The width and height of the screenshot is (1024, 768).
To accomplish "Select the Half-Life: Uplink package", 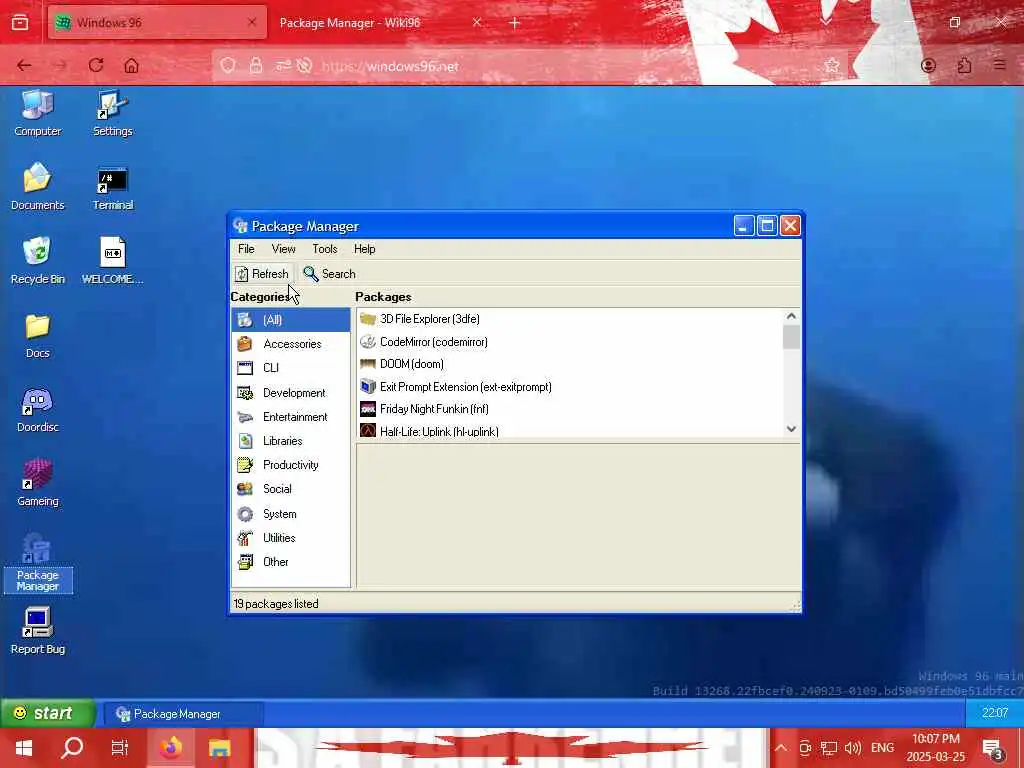I will click(569, 431).
